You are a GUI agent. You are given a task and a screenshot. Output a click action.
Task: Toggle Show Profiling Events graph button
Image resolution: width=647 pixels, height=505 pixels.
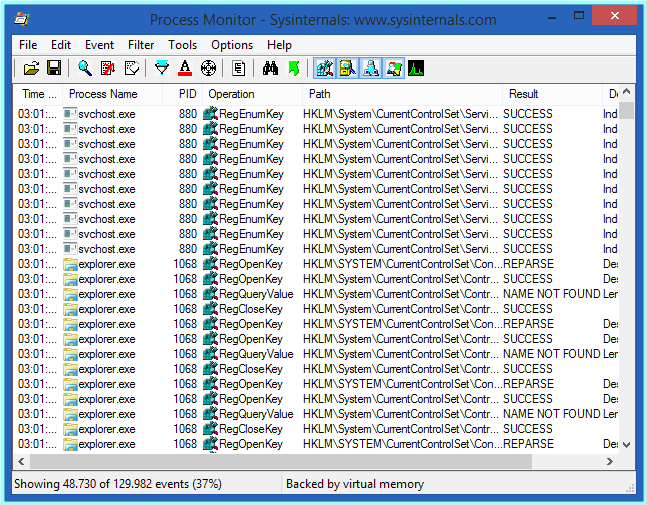tap(416, 68)
